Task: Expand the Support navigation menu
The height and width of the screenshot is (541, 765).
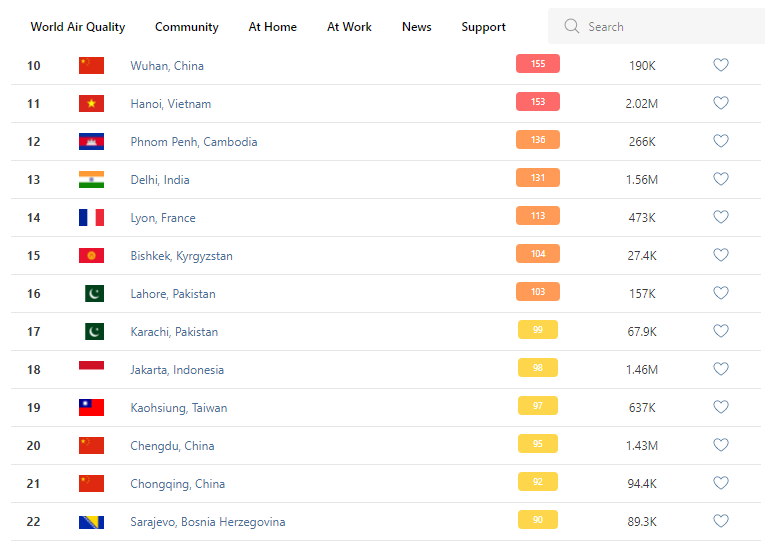Action: (x=483, y=27)
